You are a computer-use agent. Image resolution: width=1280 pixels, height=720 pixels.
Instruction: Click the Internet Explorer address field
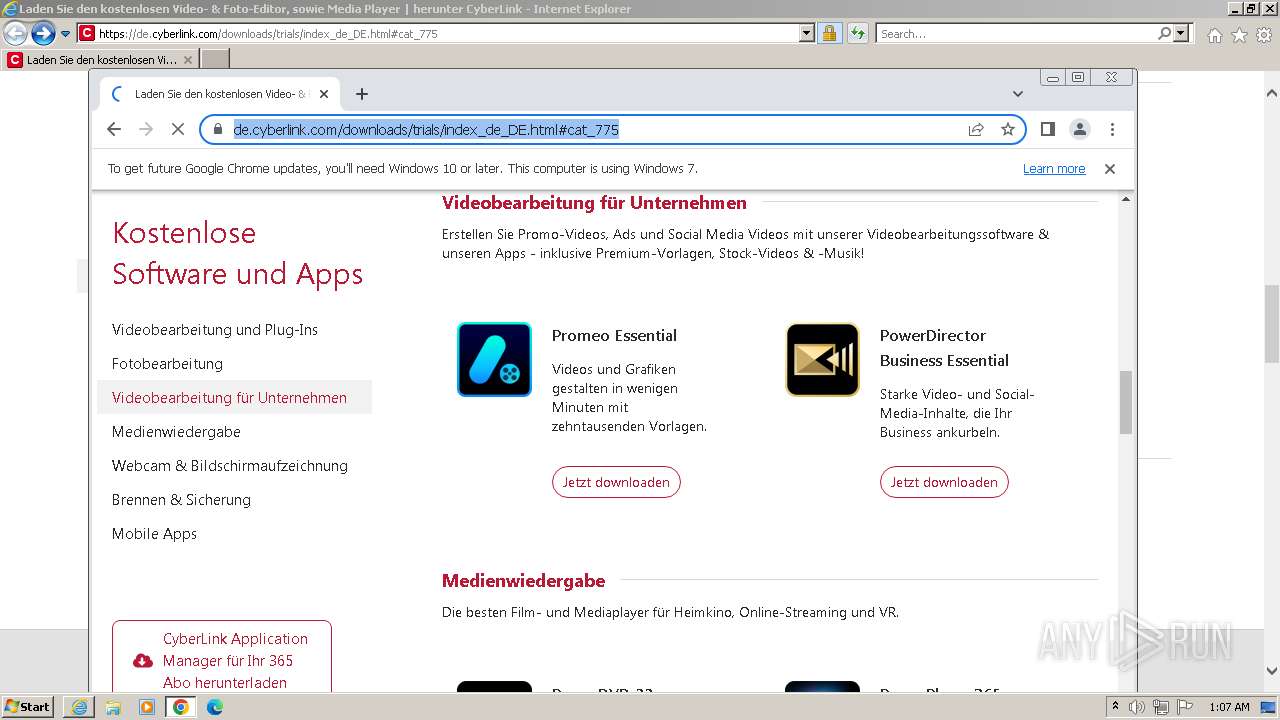[x=447, y=34]
